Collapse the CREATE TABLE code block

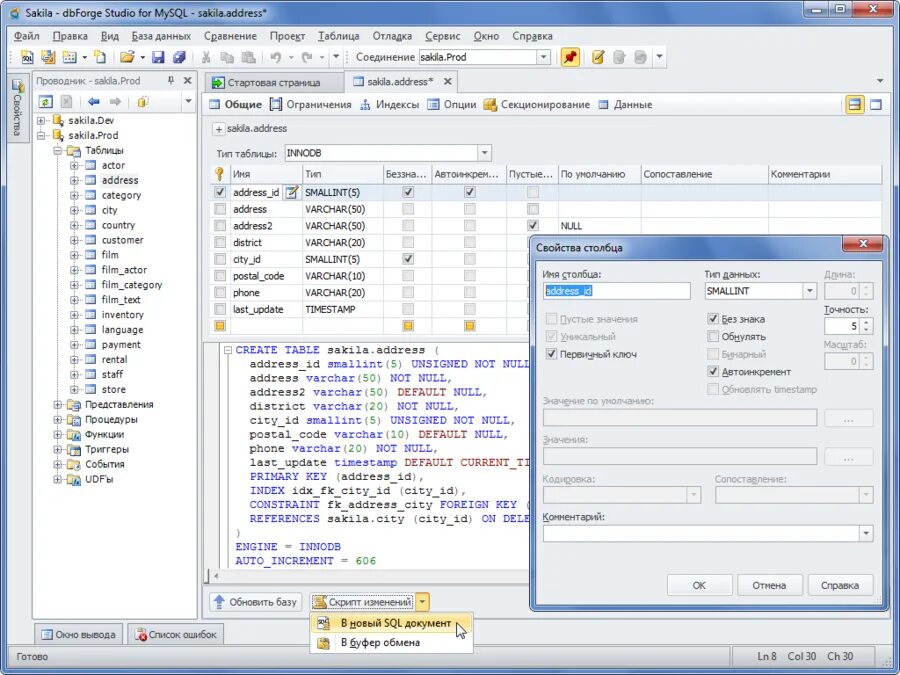[x=228, y=350]
